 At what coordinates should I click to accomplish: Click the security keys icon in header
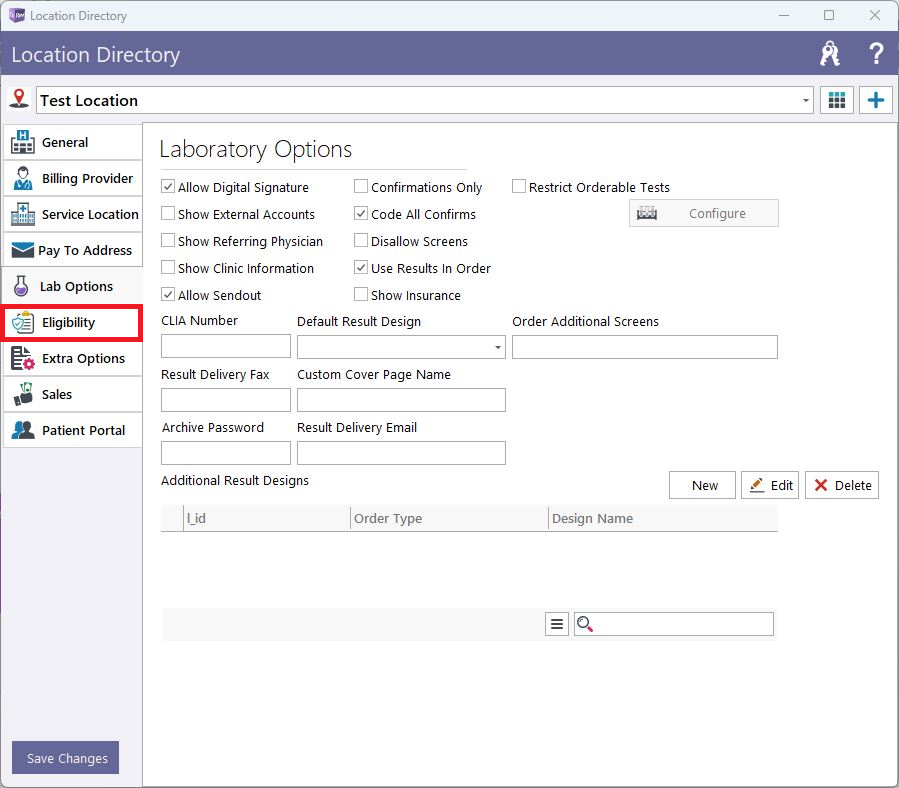829,54
